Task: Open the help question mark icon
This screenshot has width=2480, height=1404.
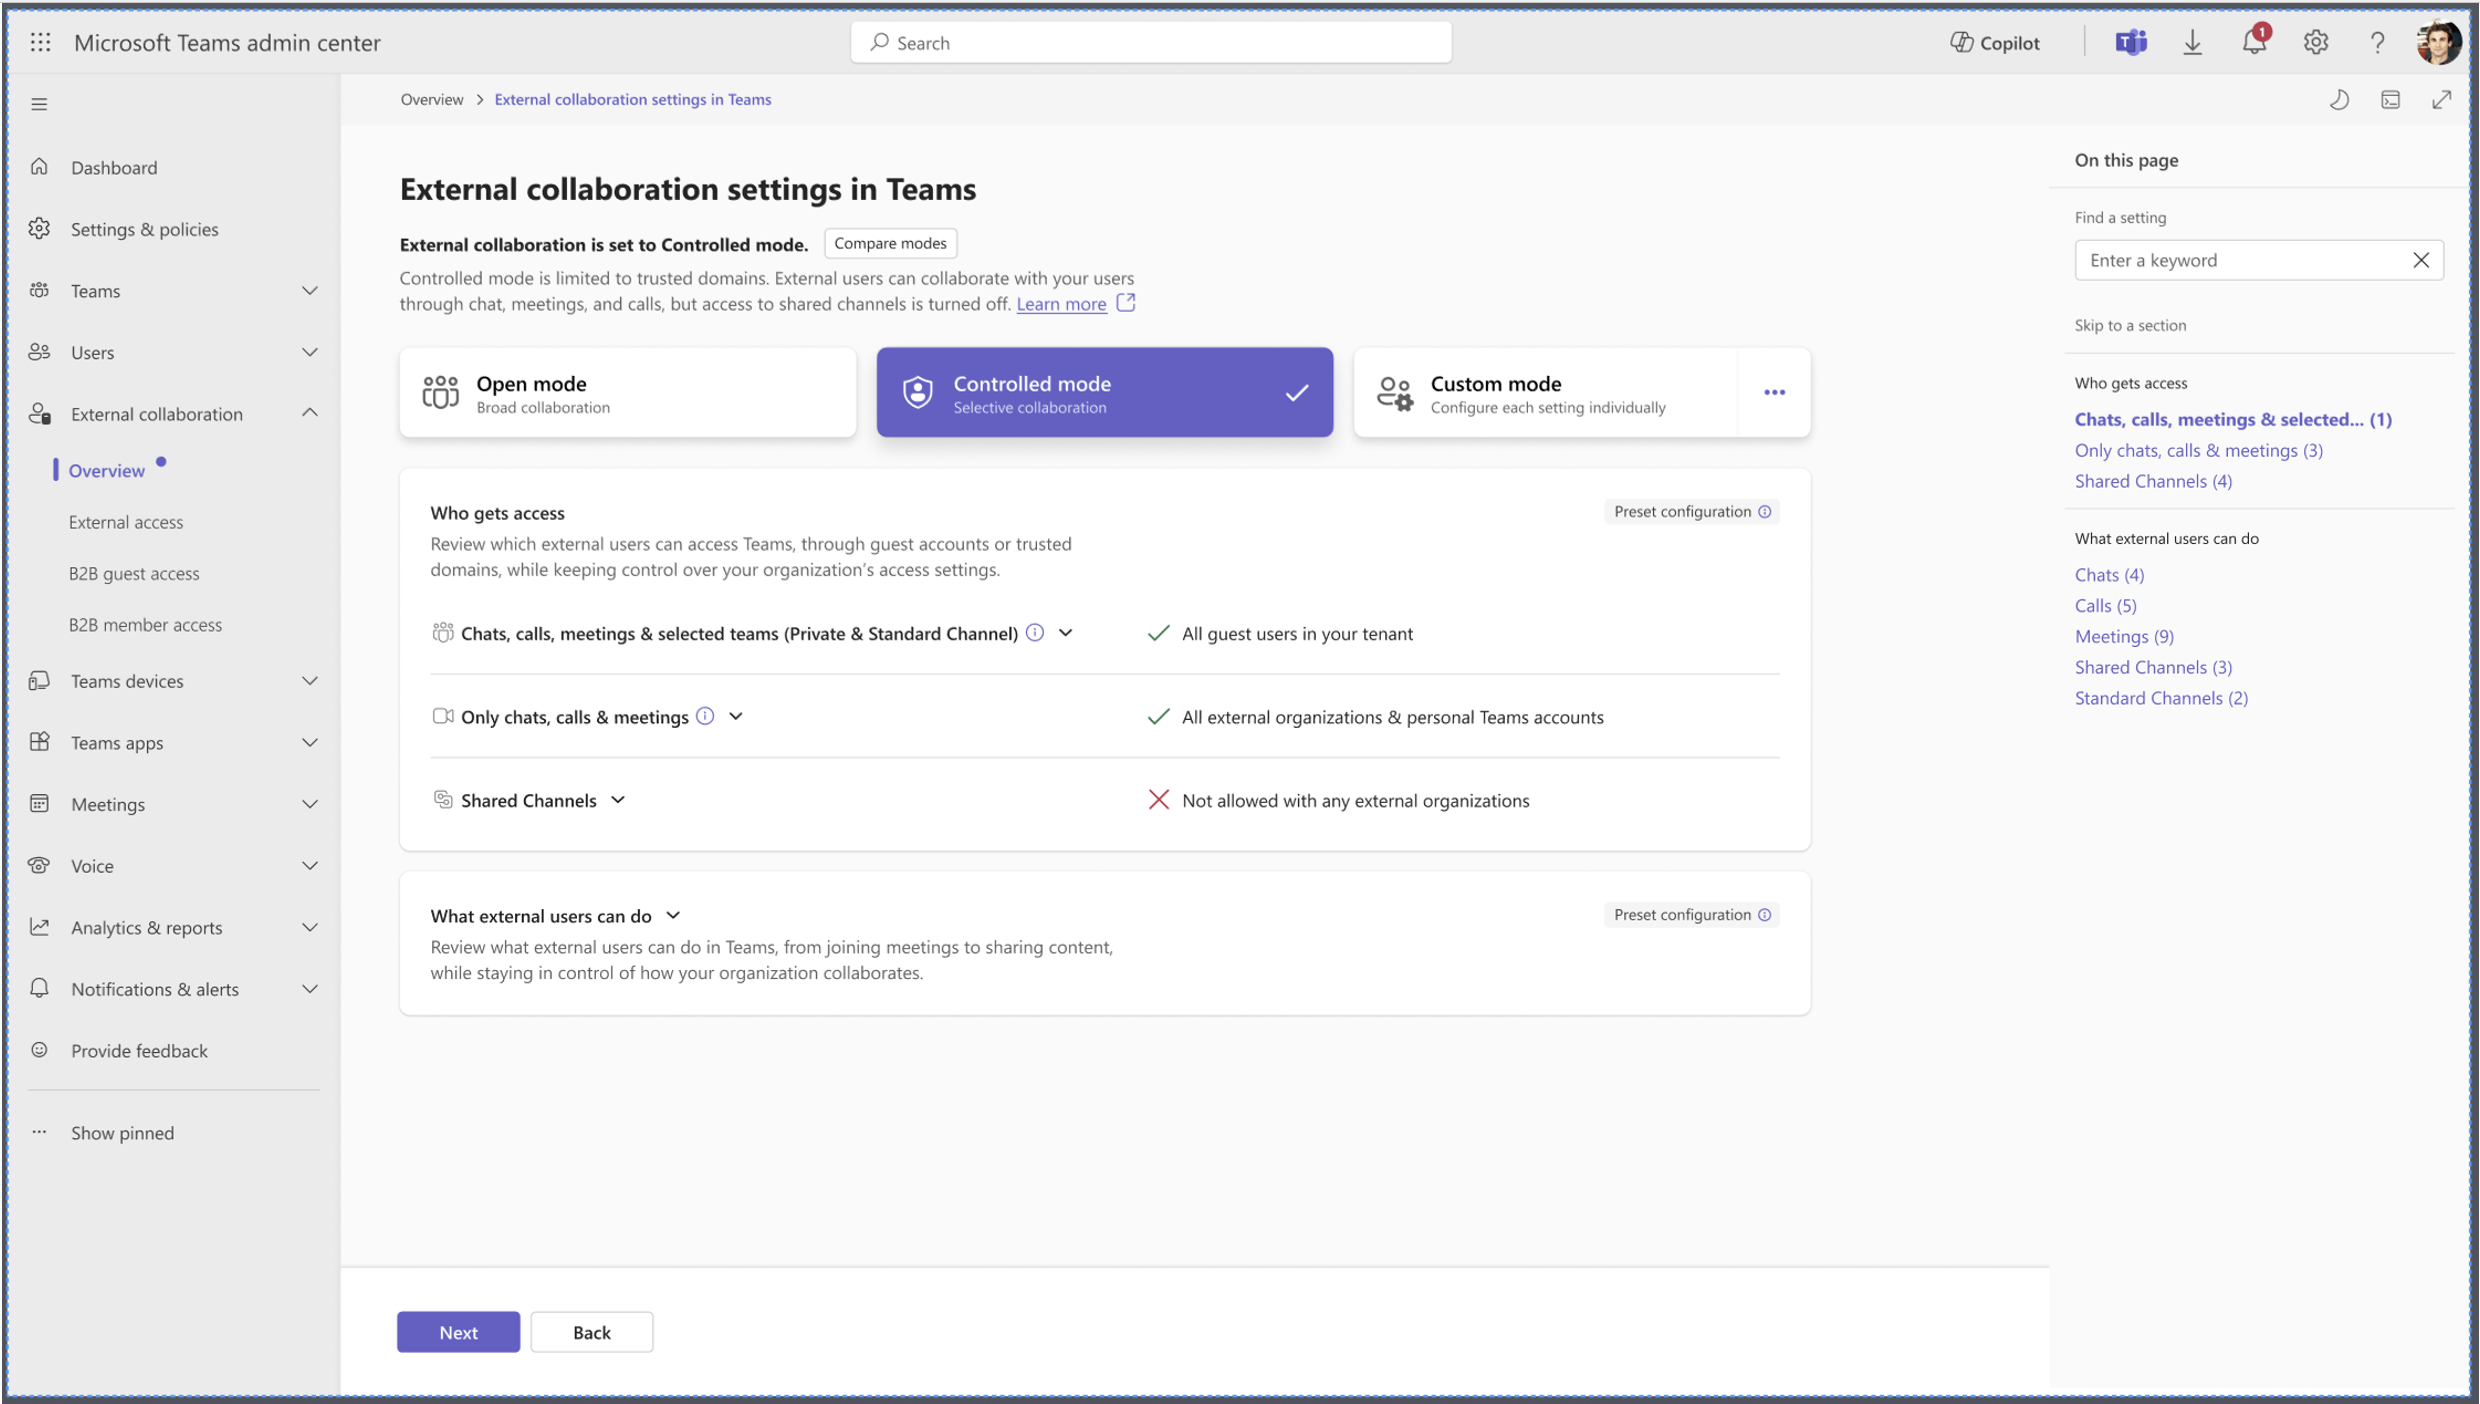Action: point(2377,42)
